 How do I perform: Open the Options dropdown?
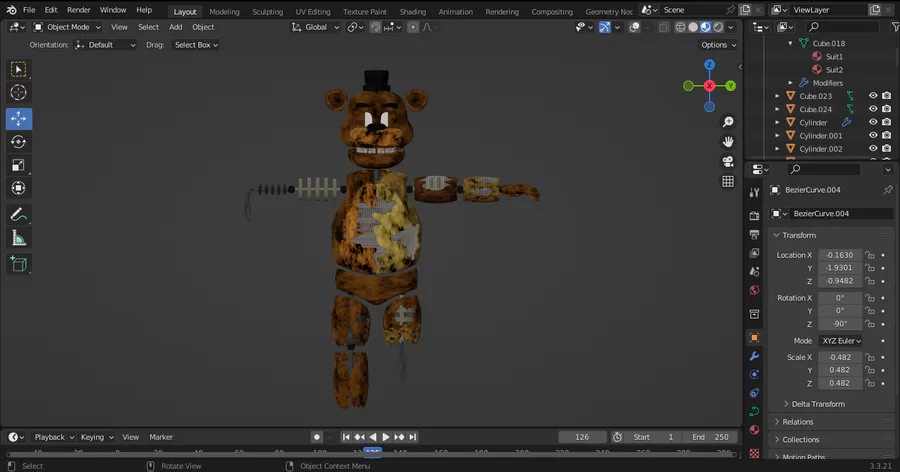(x=718, y=45)
